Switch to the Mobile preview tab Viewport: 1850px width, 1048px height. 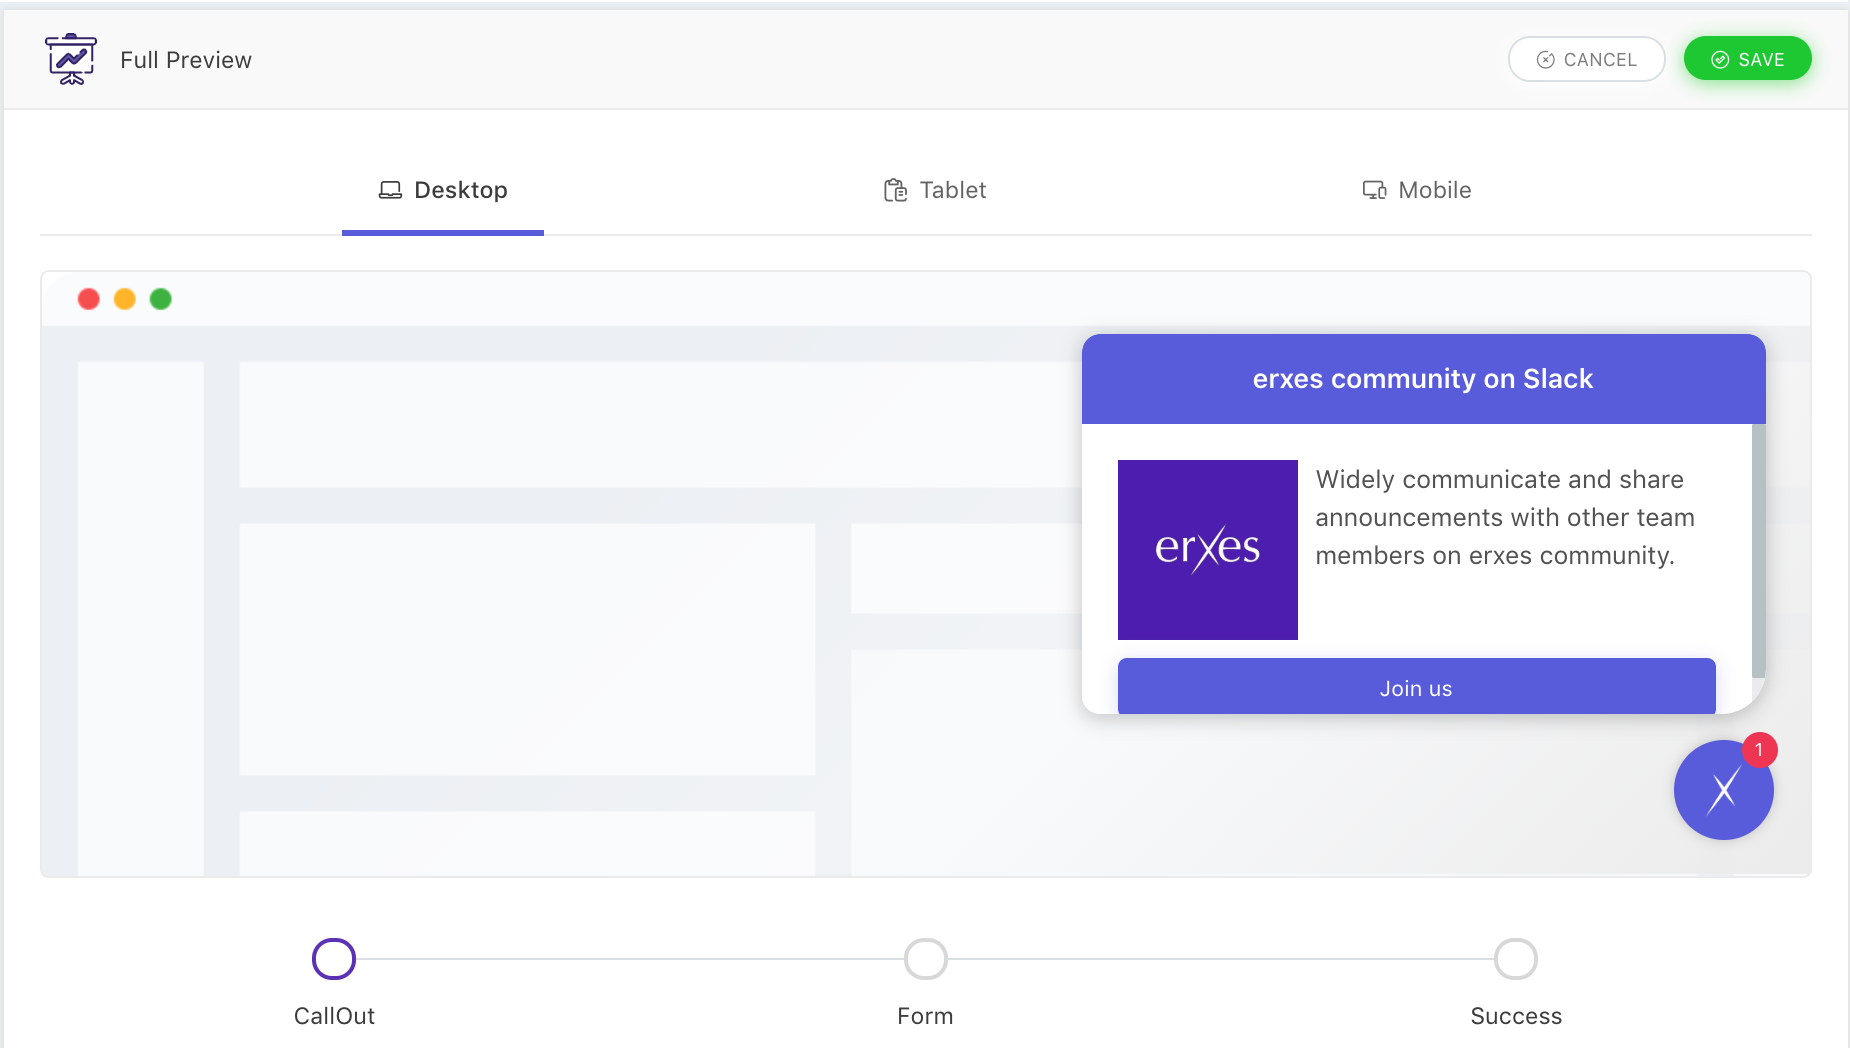(1417, 190)
